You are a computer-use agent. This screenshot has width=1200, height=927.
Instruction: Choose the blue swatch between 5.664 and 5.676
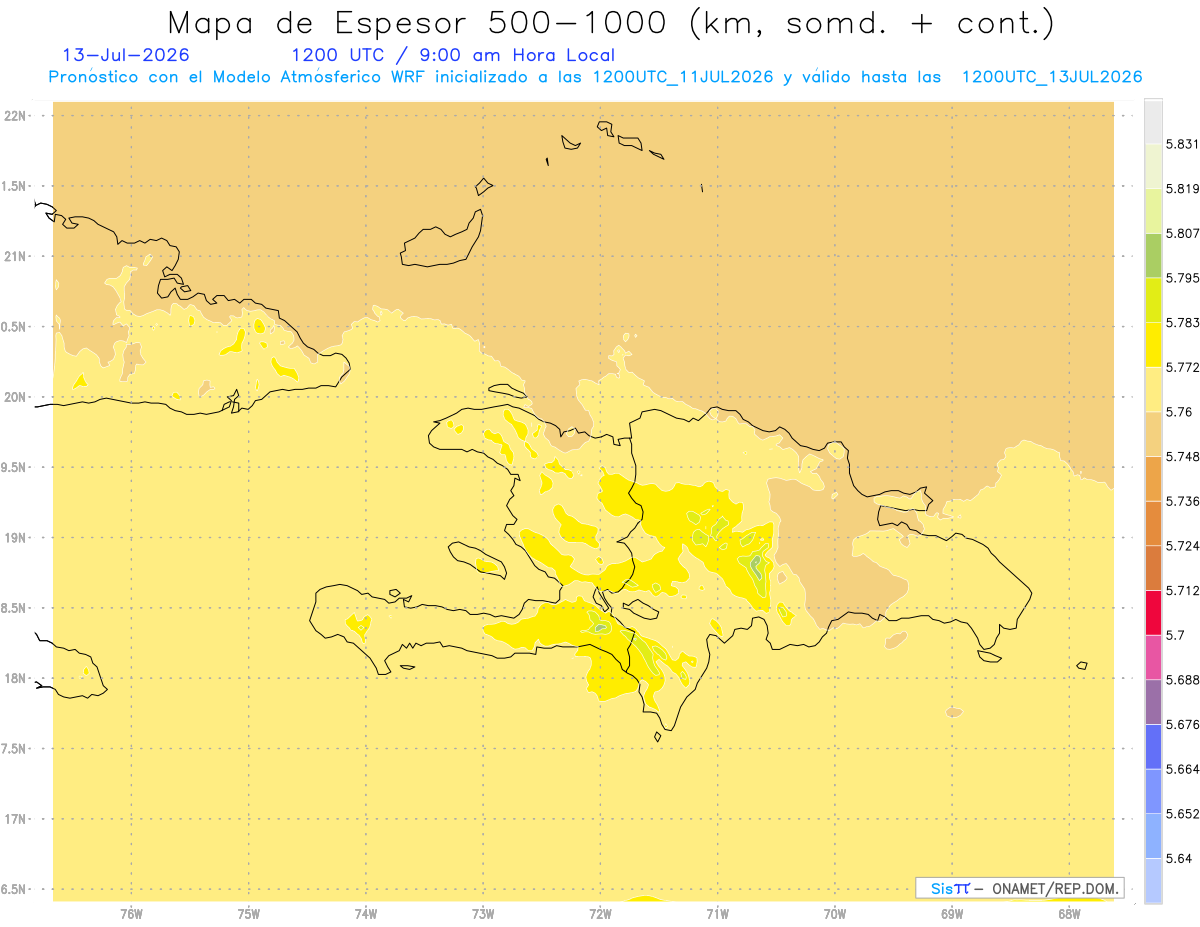coord(1153,747)
